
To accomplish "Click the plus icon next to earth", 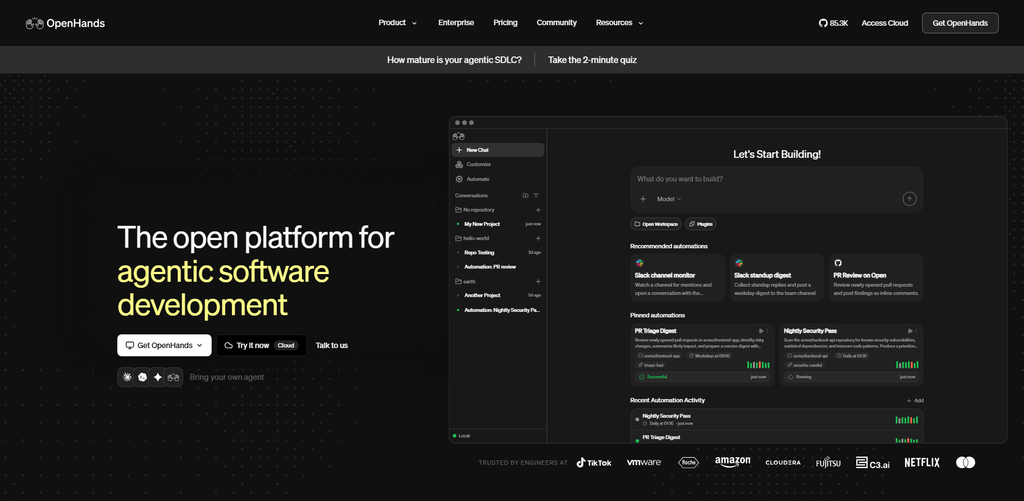I will tap(538, 282).
